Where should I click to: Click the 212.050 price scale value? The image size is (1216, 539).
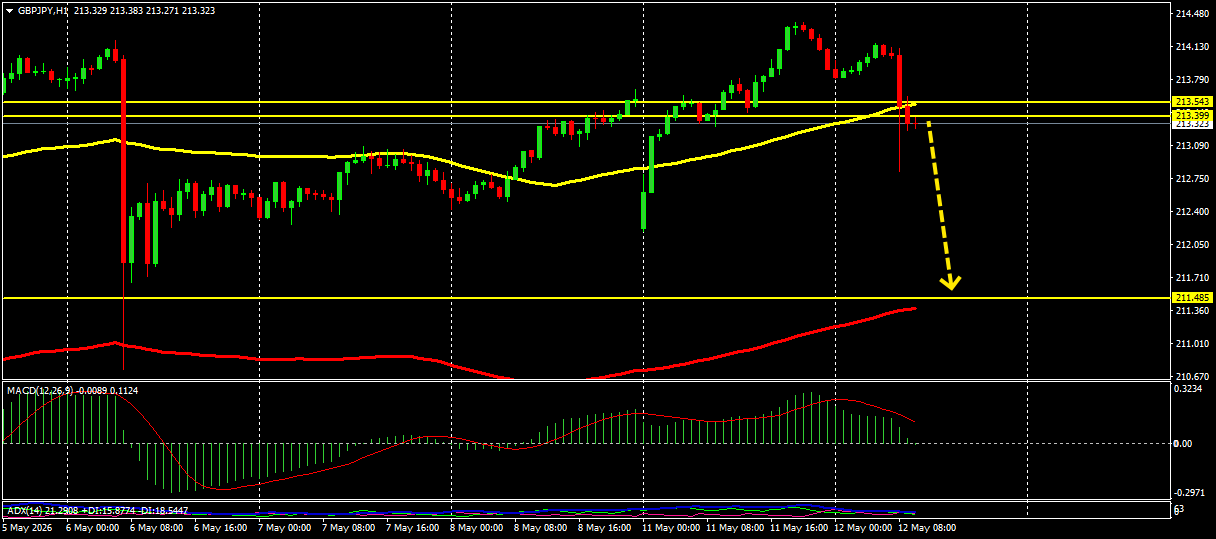(1194, 245)
